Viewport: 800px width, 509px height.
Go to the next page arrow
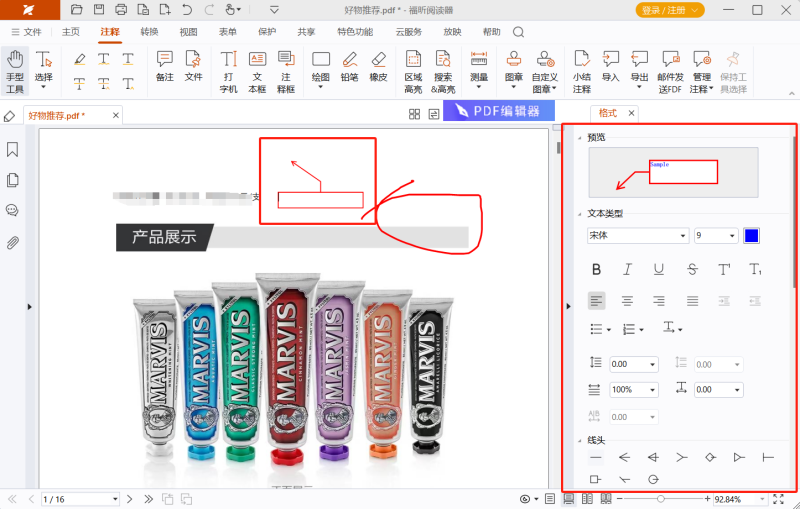tap(129, 499)
